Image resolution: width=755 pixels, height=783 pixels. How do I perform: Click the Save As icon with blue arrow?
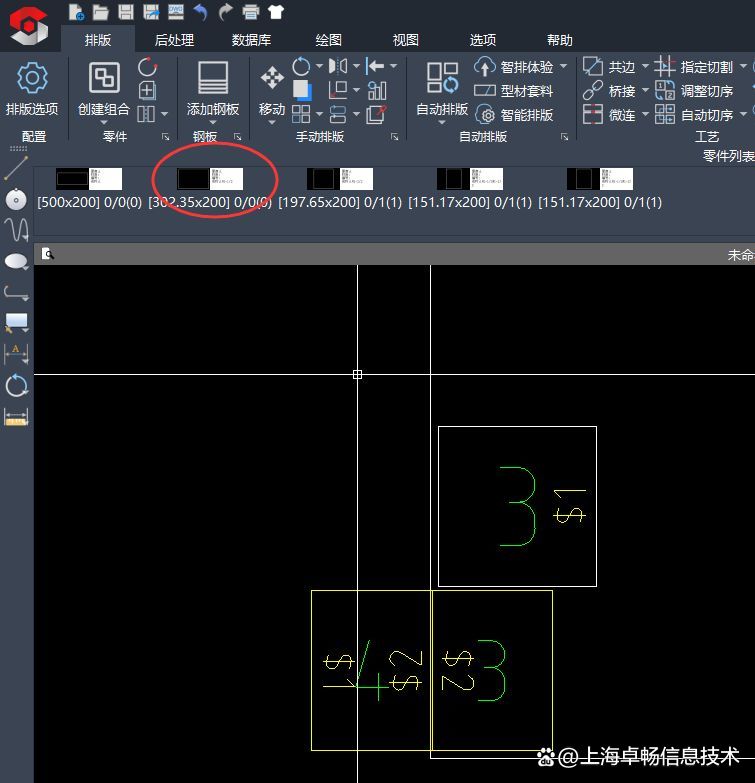click(151, 12)
